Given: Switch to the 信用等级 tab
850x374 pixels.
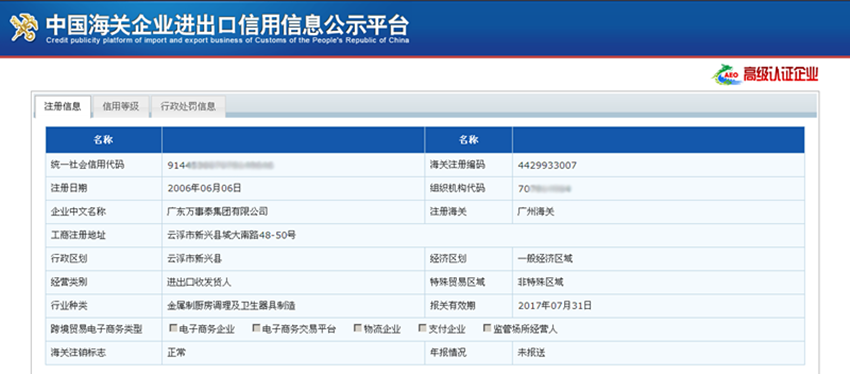Looking at the screenshot, I should coord(121,106).
